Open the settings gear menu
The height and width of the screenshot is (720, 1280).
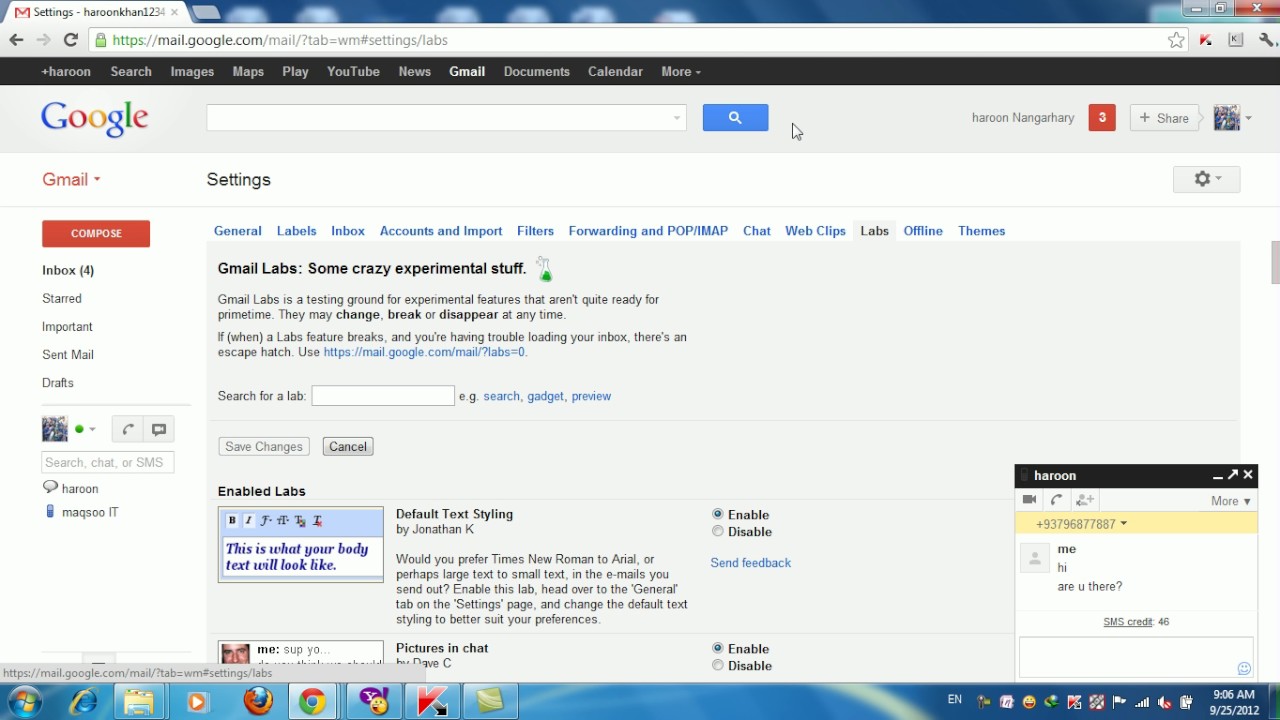point(1206,179)
